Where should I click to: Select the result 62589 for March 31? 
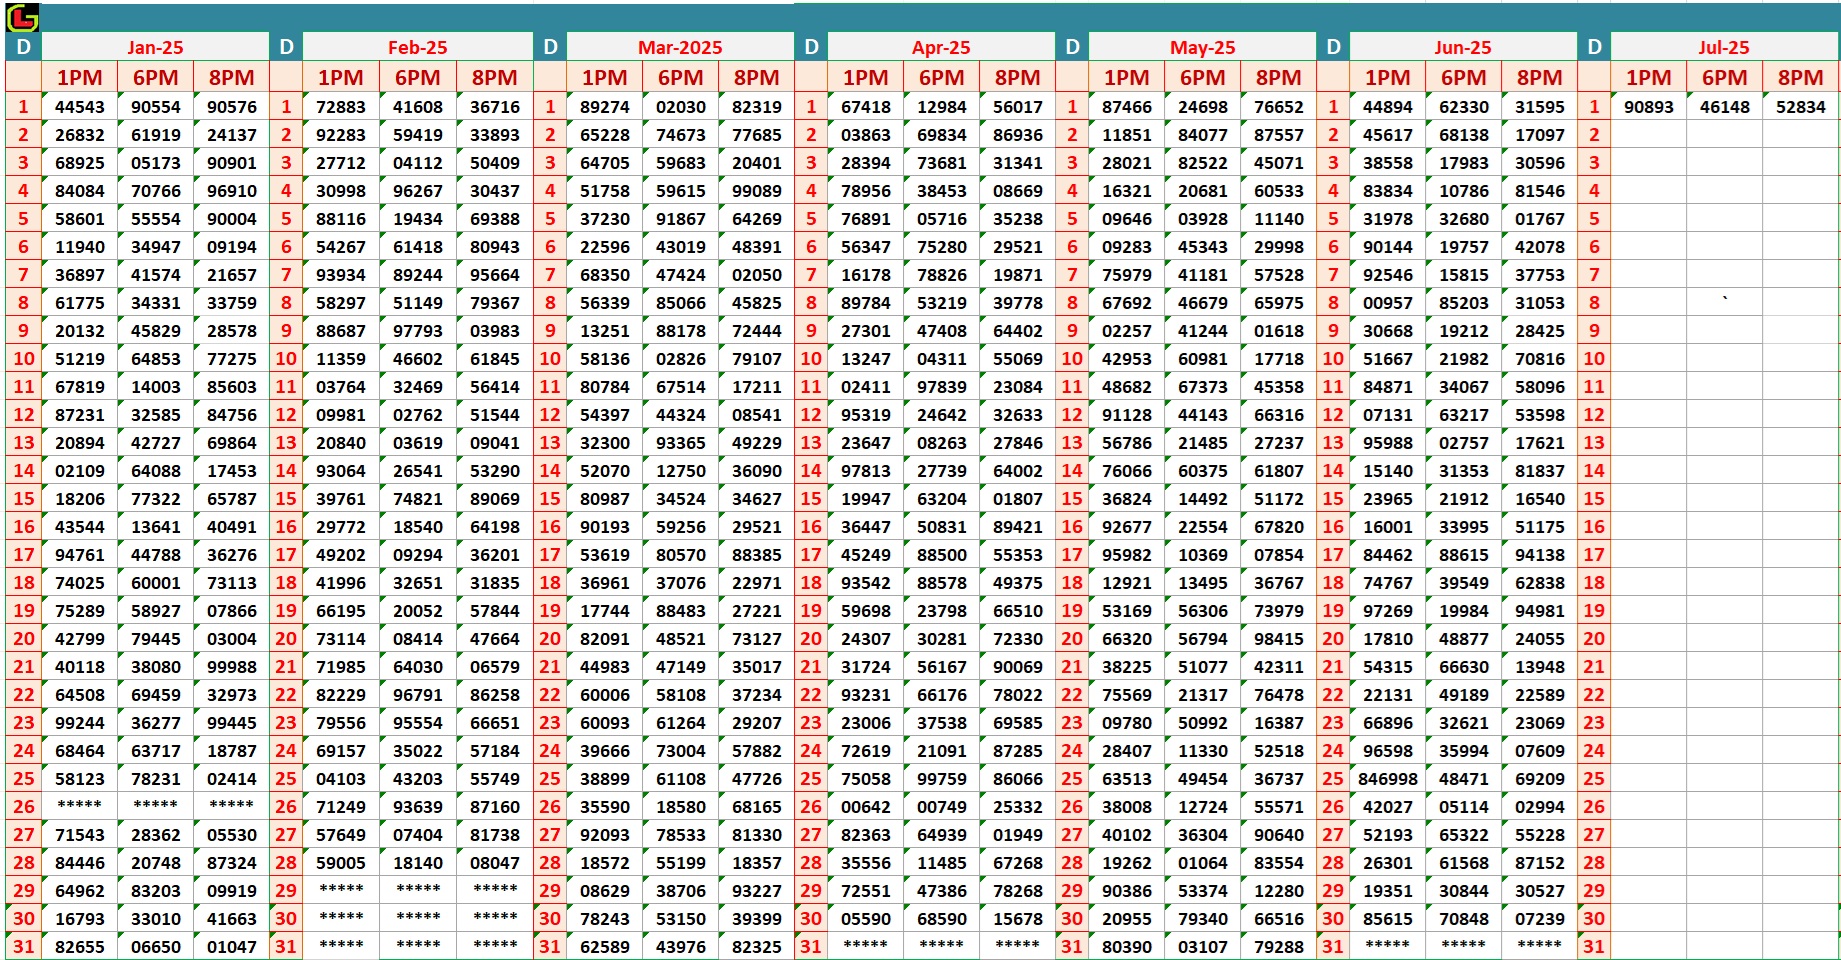click(607, 946)
